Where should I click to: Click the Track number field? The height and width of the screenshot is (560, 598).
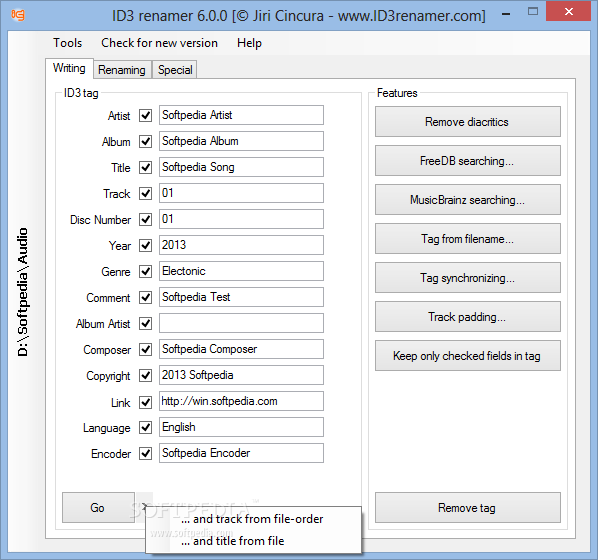point(241,193)
